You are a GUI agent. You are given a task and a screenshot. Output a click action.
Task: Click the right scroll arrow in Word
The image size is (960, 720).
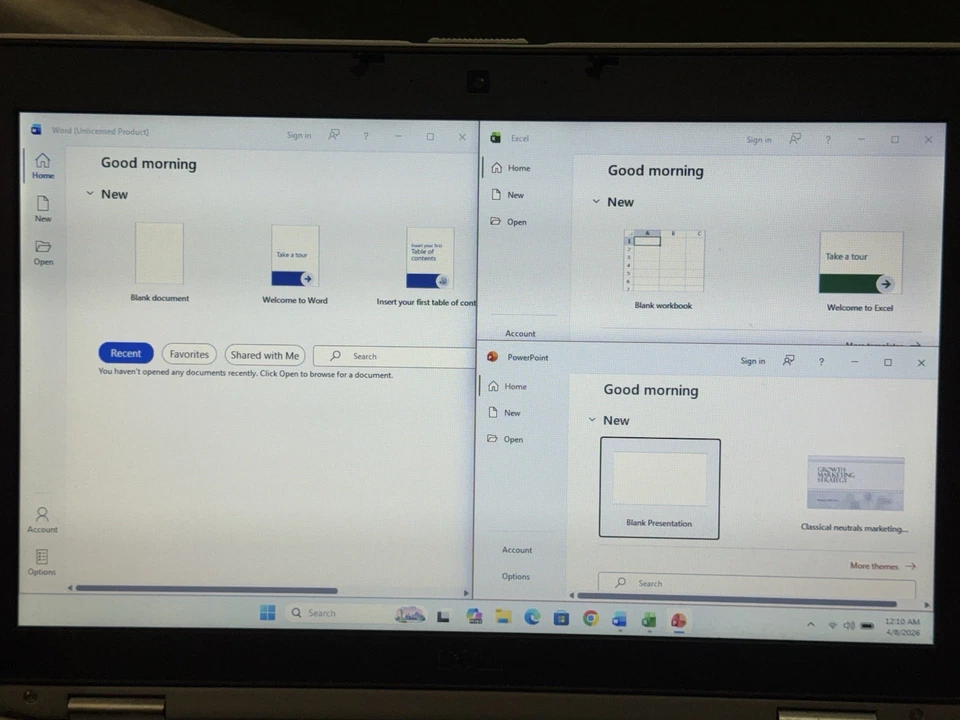click(x=466, y=593)
